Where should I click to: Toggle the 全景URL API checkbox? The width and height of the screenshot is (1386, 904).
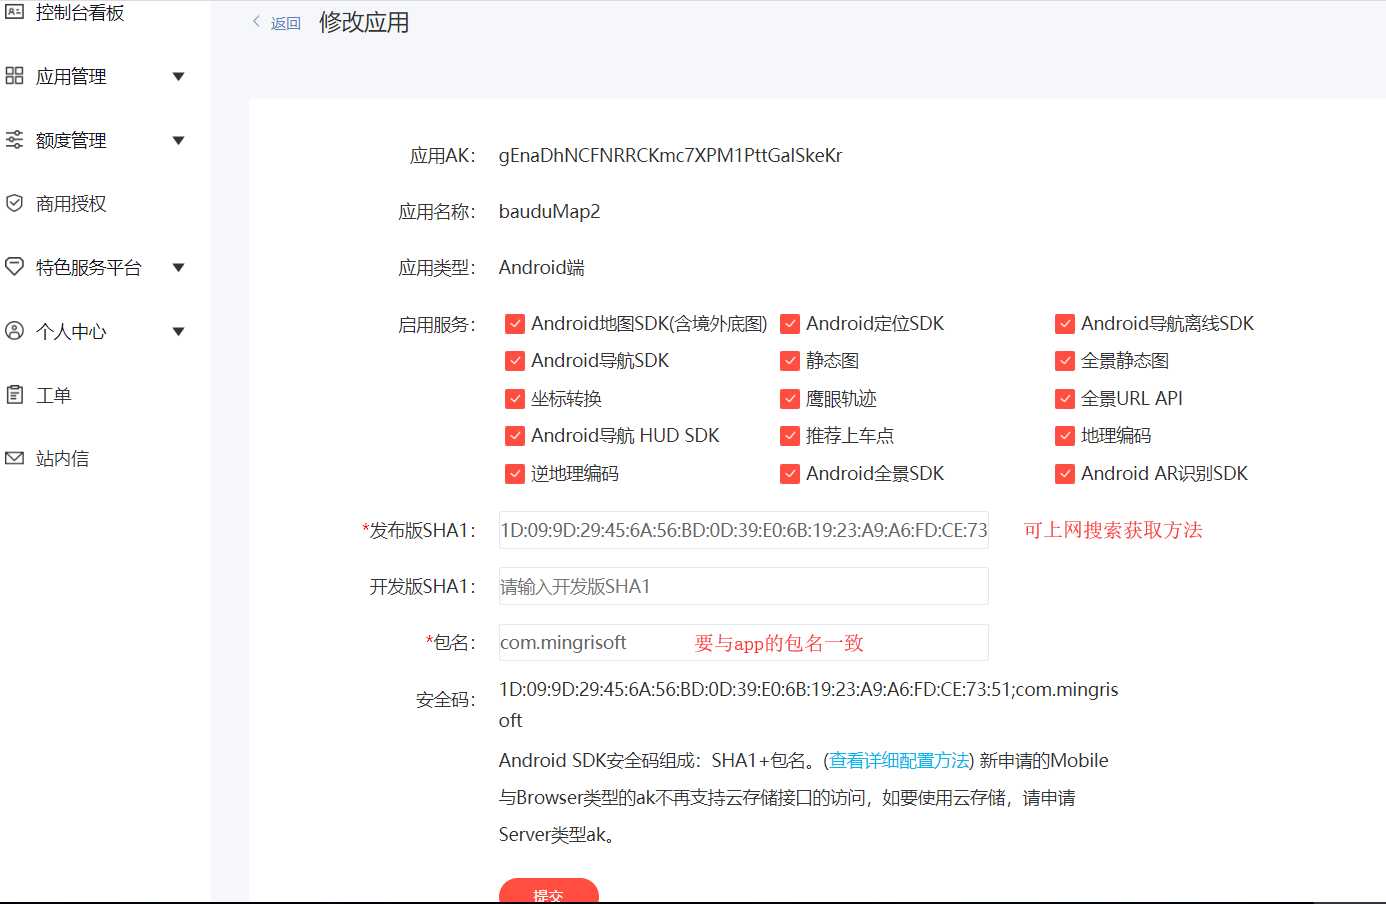[1065, 399]
